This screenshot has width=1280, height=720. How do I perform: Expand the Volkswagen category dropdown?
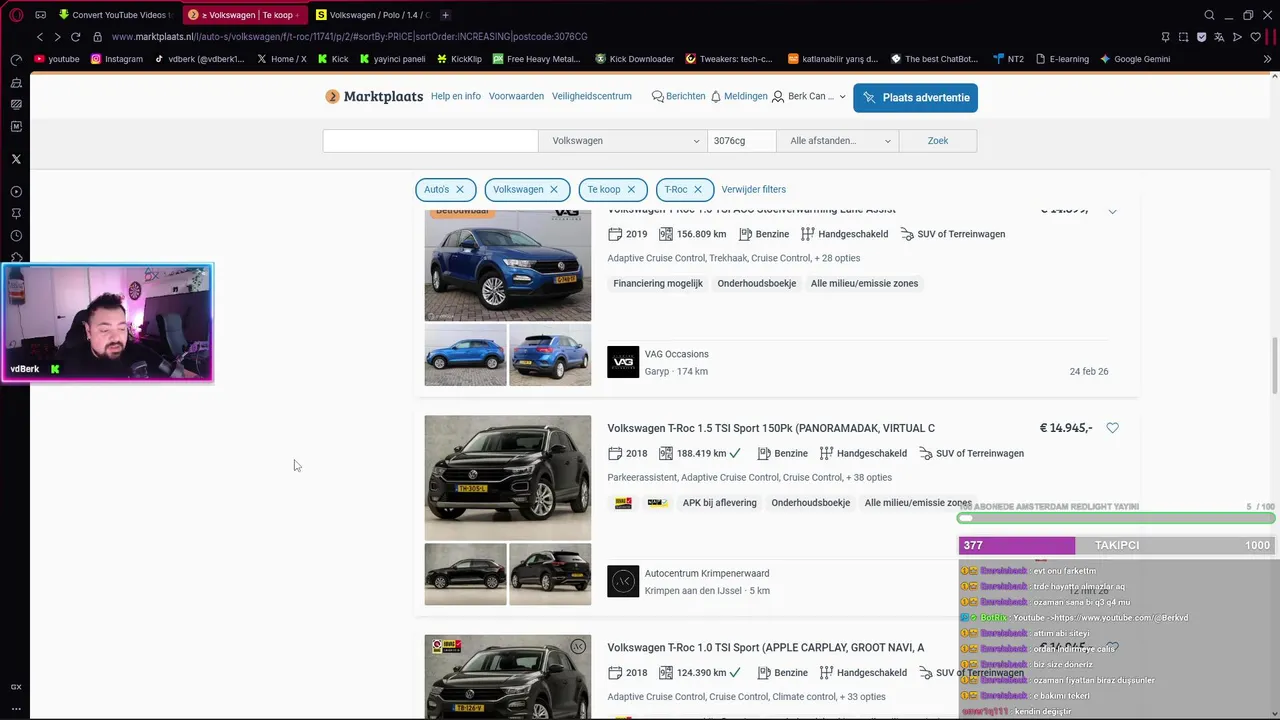(x=622, y=141)
